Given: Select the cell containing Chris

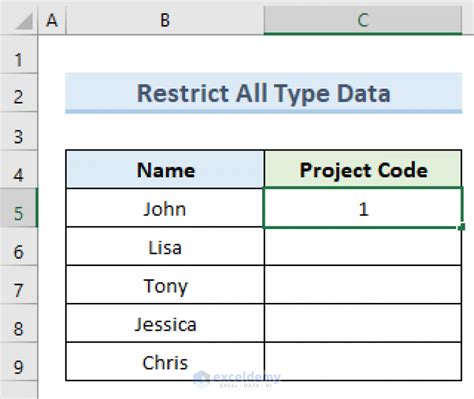Looking at the screenshot, I should coord(165,361).
